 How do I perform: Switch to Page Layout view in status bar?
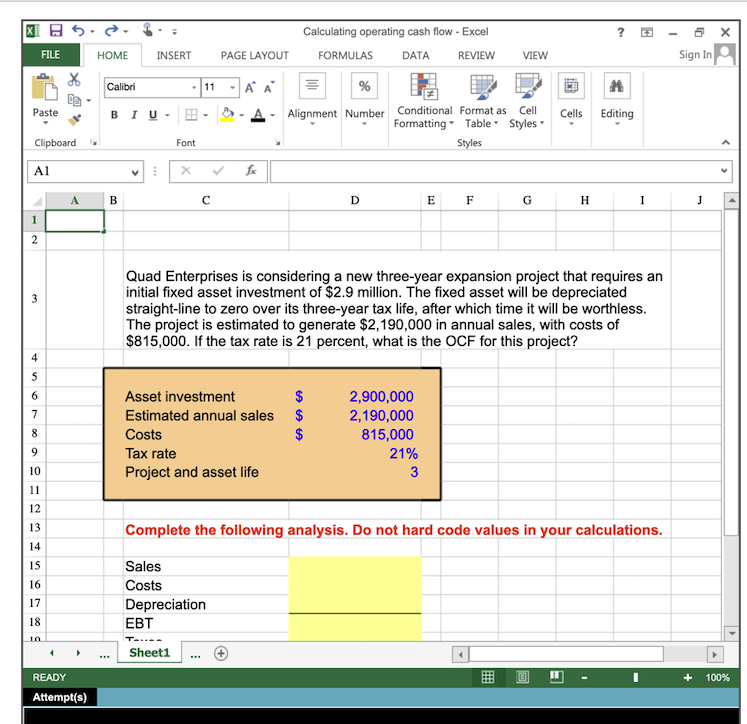[523, 677]
